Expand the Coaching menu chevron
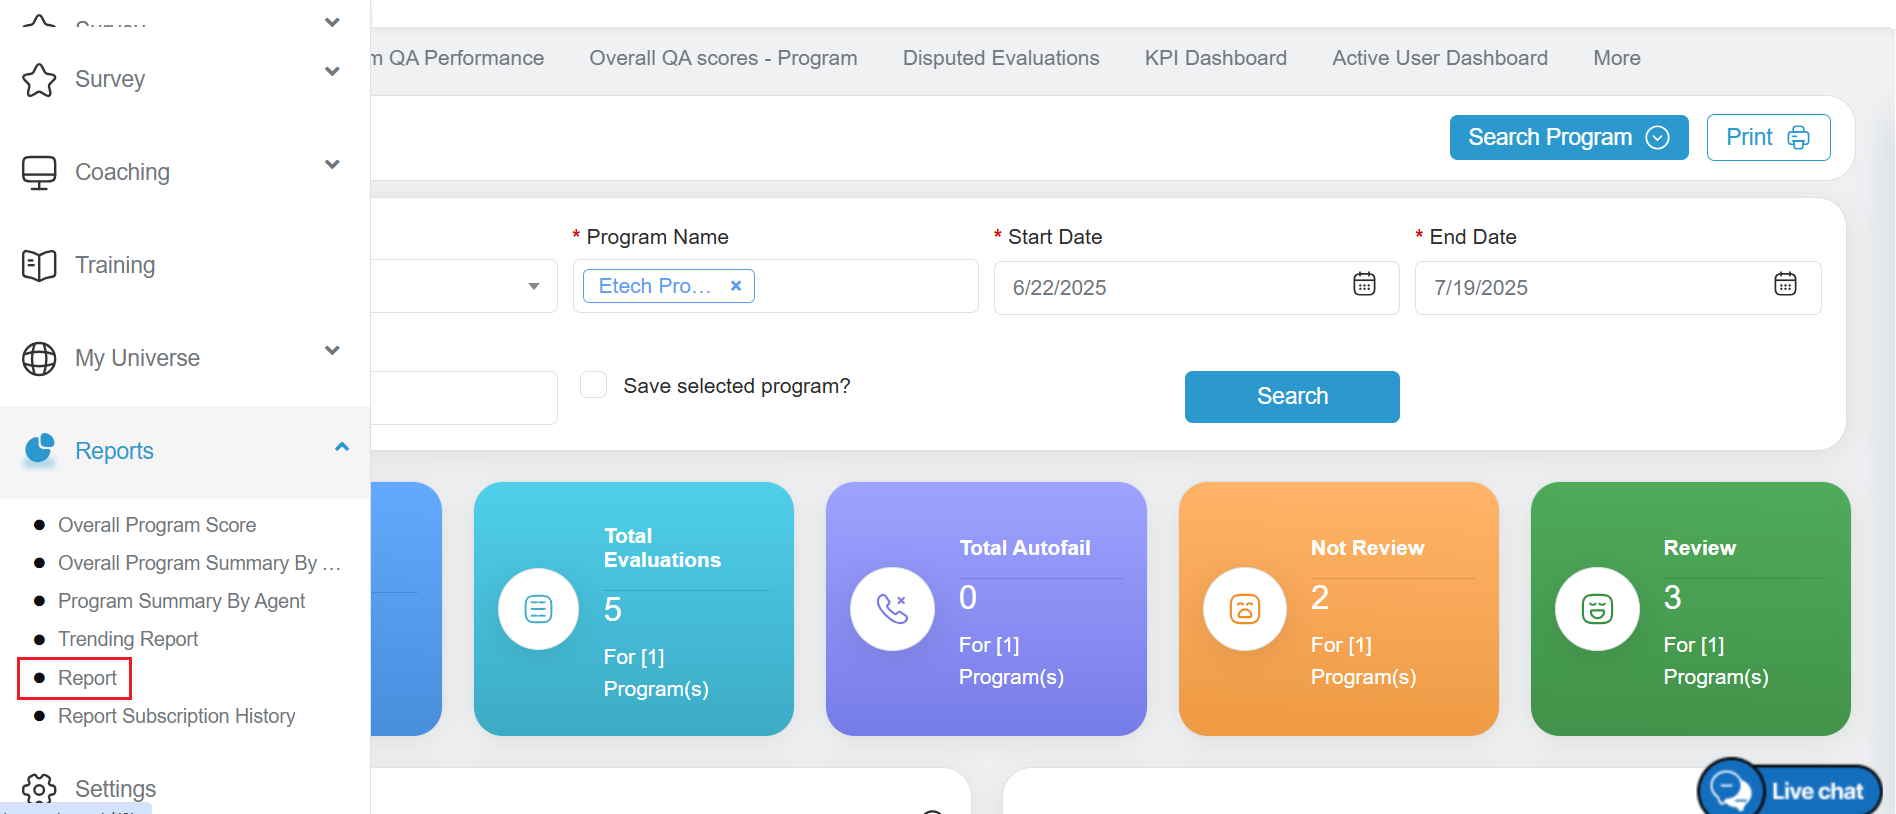Viewport: 1896px width, 814px height. 332,165
